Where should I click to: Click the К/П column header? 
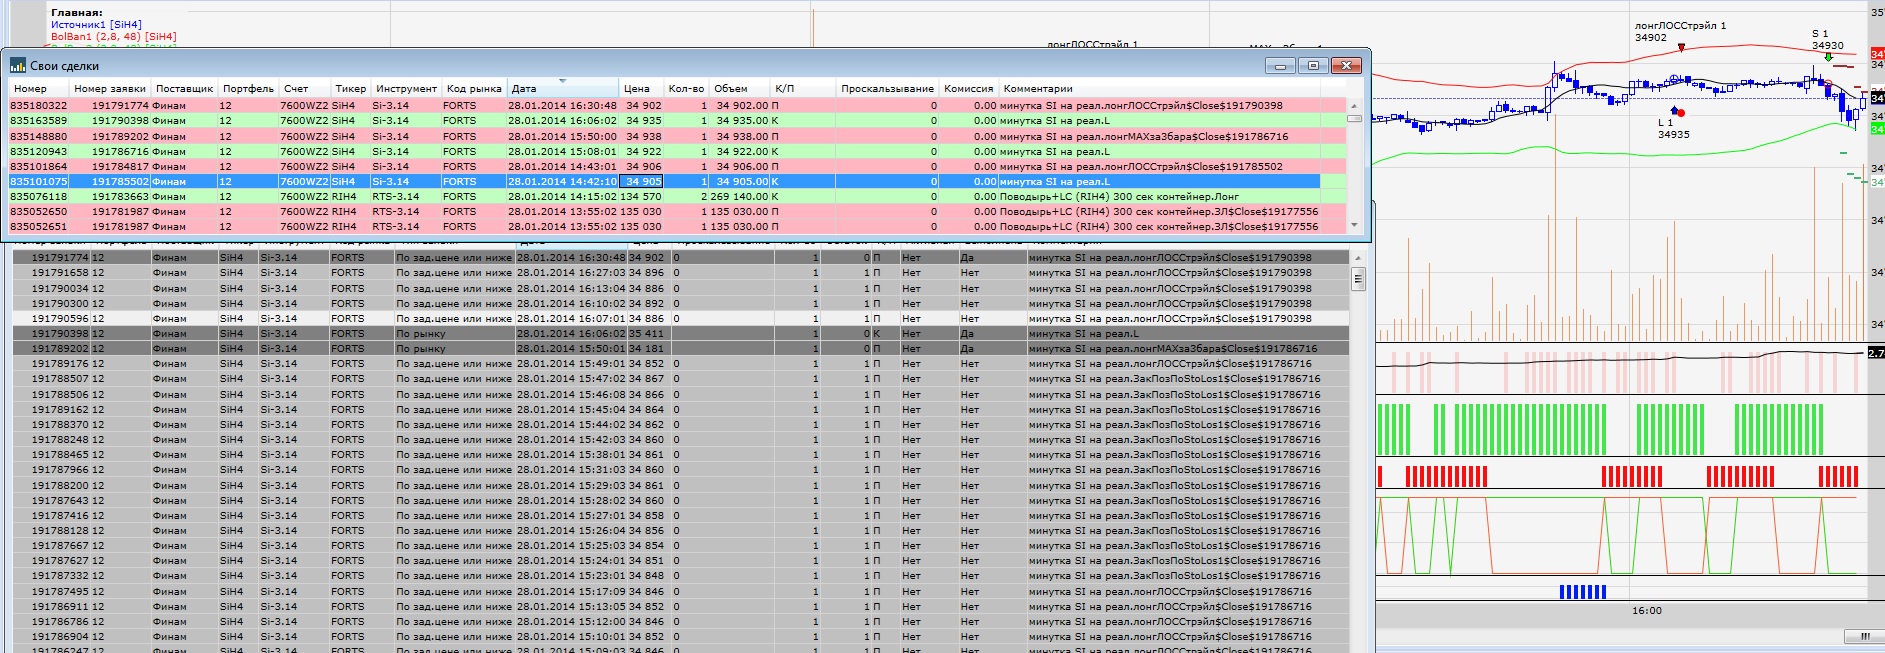click(804, 88)
